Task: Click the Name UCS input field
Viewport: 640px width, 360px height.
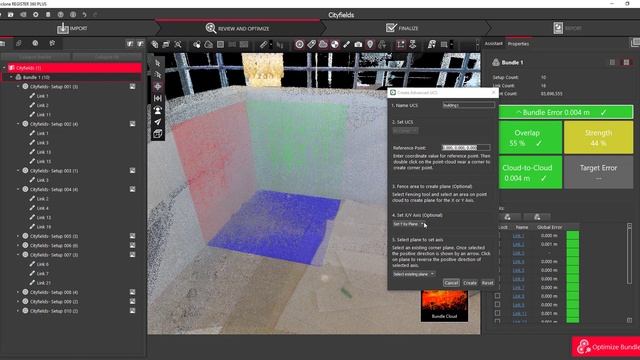Action: (469, 105)
